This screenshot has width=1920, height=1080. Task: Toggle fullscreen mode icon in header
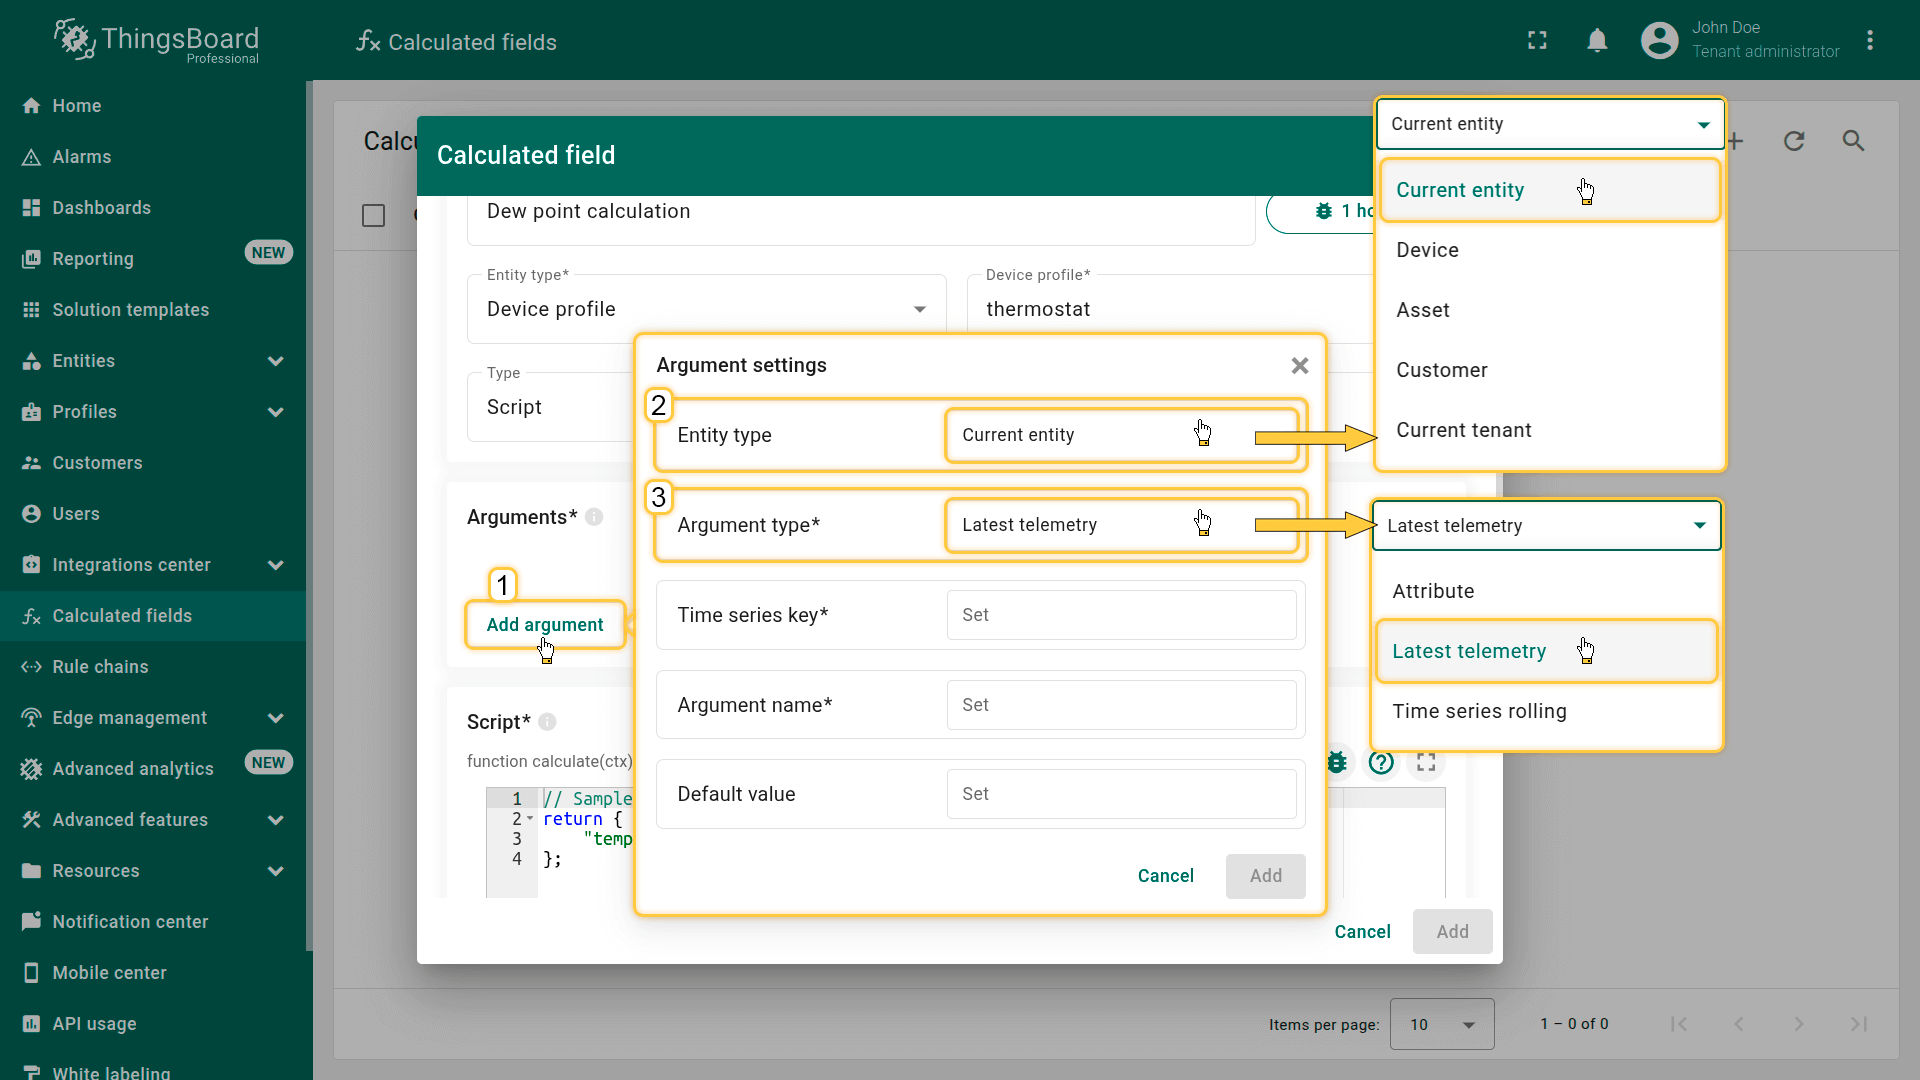pyautogui.click(x=1537, y=41)
